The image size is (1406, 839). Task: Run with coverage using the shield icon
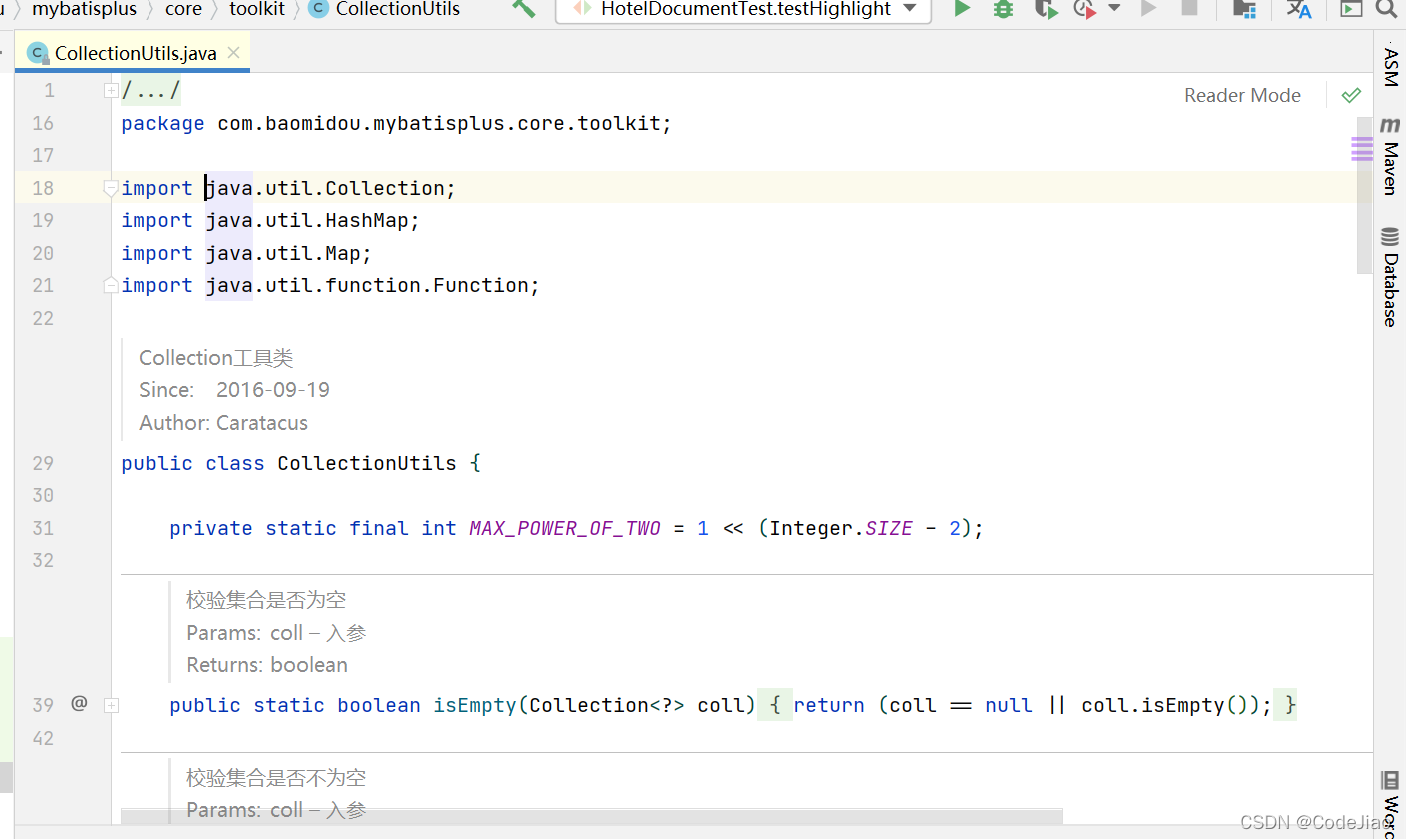coord(1045,9)
